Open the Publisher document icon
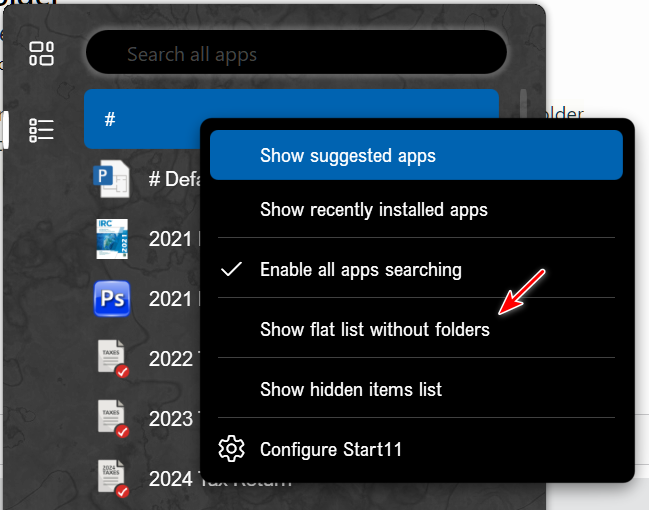Screen dimensions: 649x510 coord(111,179)
